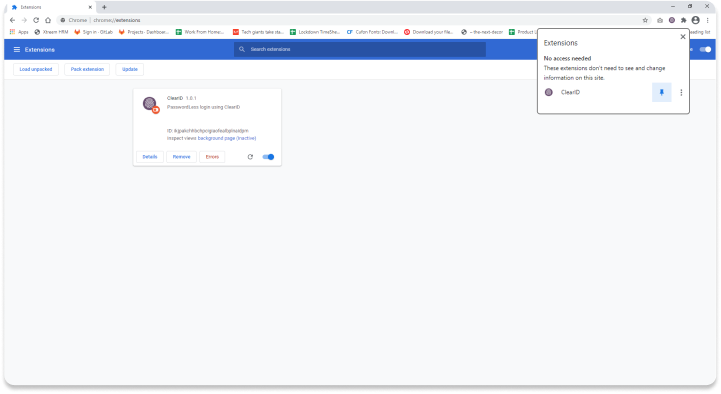Click the No access needed heading
The height and width of the screenshot is (394, 721).
tap(567, 58)
